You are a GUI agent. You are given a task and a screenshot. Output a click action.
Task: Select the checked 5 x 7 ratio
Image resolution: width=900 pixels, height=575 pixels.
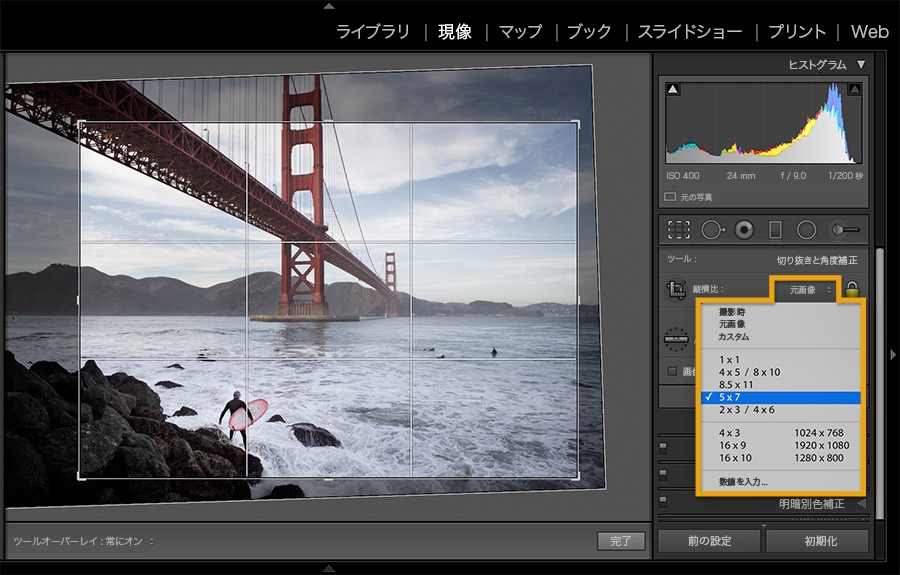[781, 398]
